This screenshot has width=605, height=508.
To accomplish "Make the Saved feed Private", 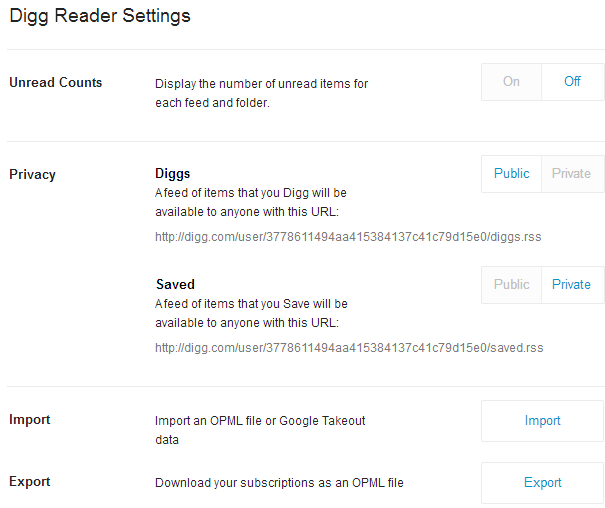I will [x=572, y=284].
